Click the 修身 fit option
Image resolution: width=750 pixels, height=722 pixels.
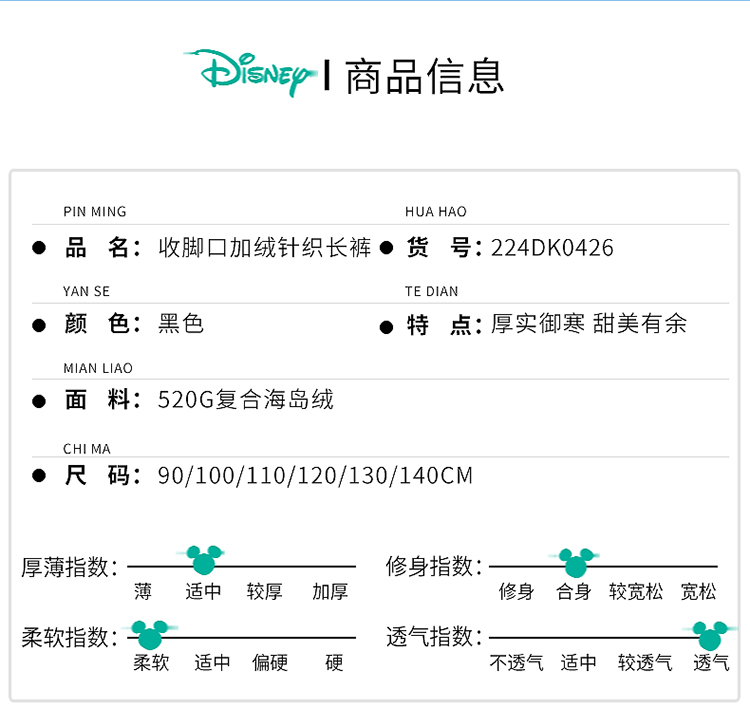516,592
